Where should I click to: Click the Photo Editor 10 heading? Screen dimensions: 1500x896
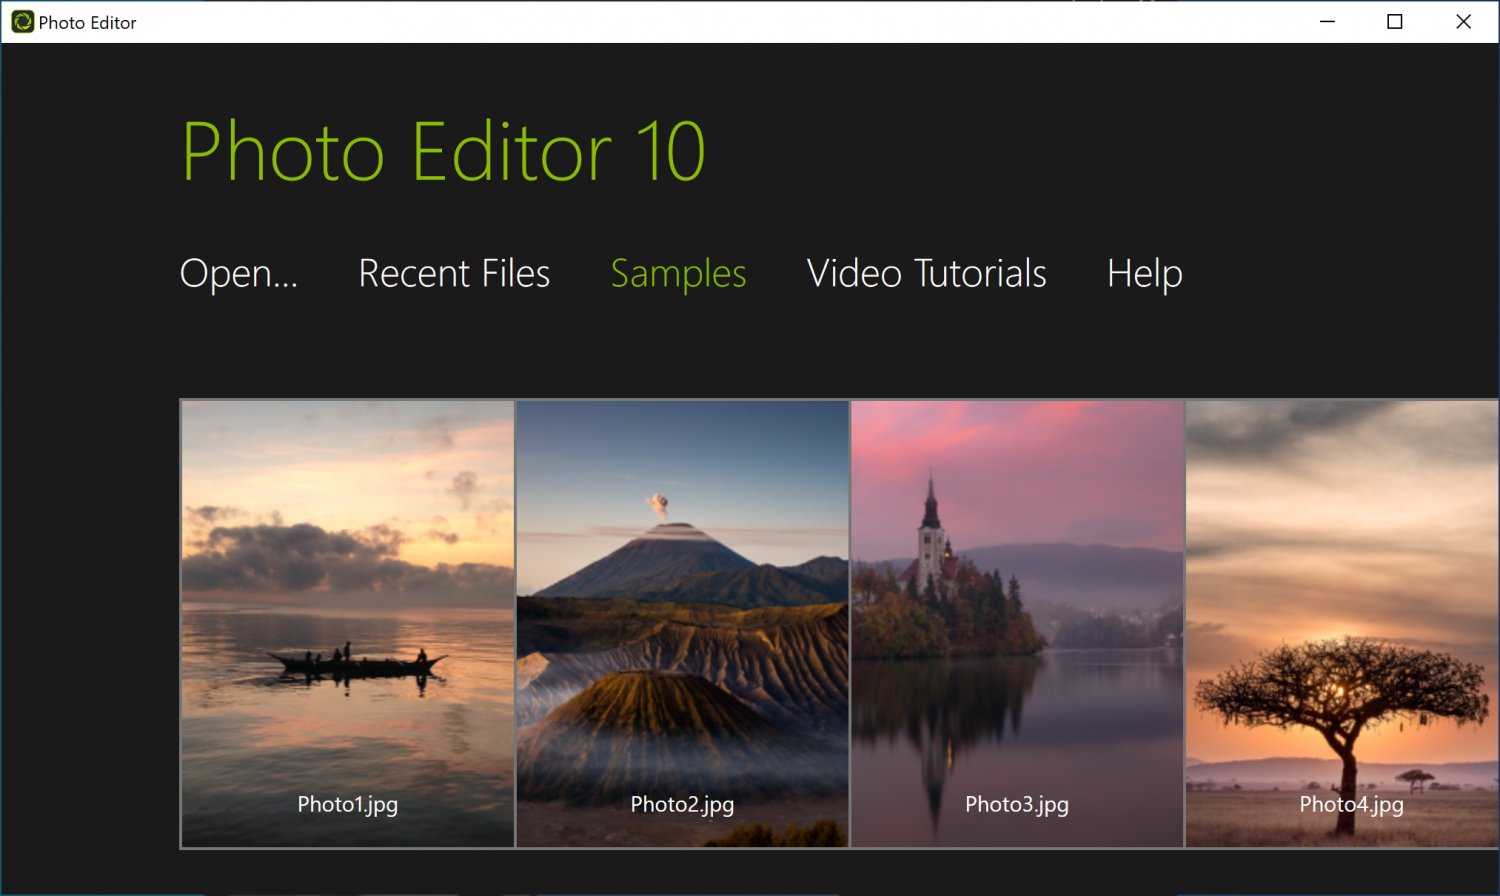pos(443,150)
